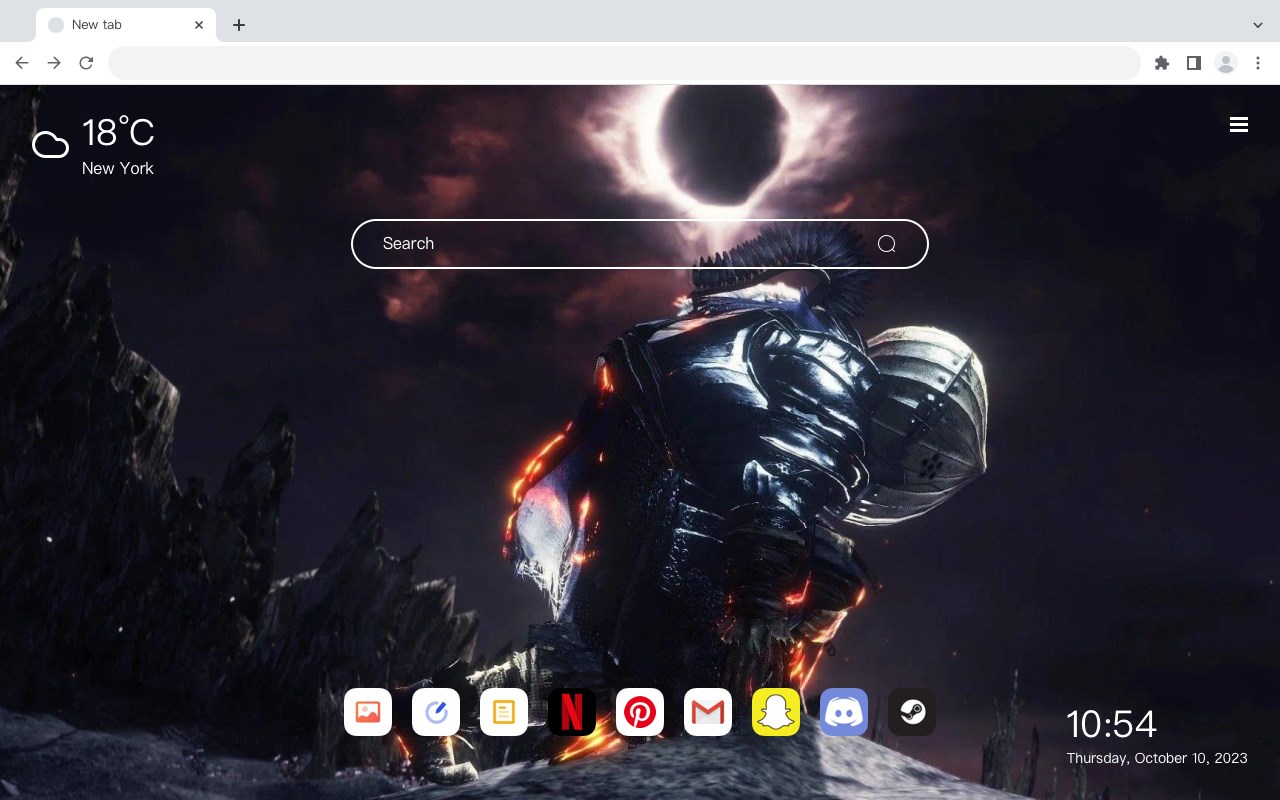Go back using the back arrow
1280x800 pixels.
point(22,63)
